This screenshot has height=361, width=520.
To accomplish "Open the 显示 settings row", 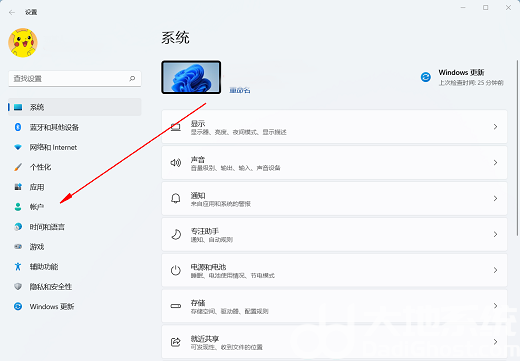I will click(334, 127).
